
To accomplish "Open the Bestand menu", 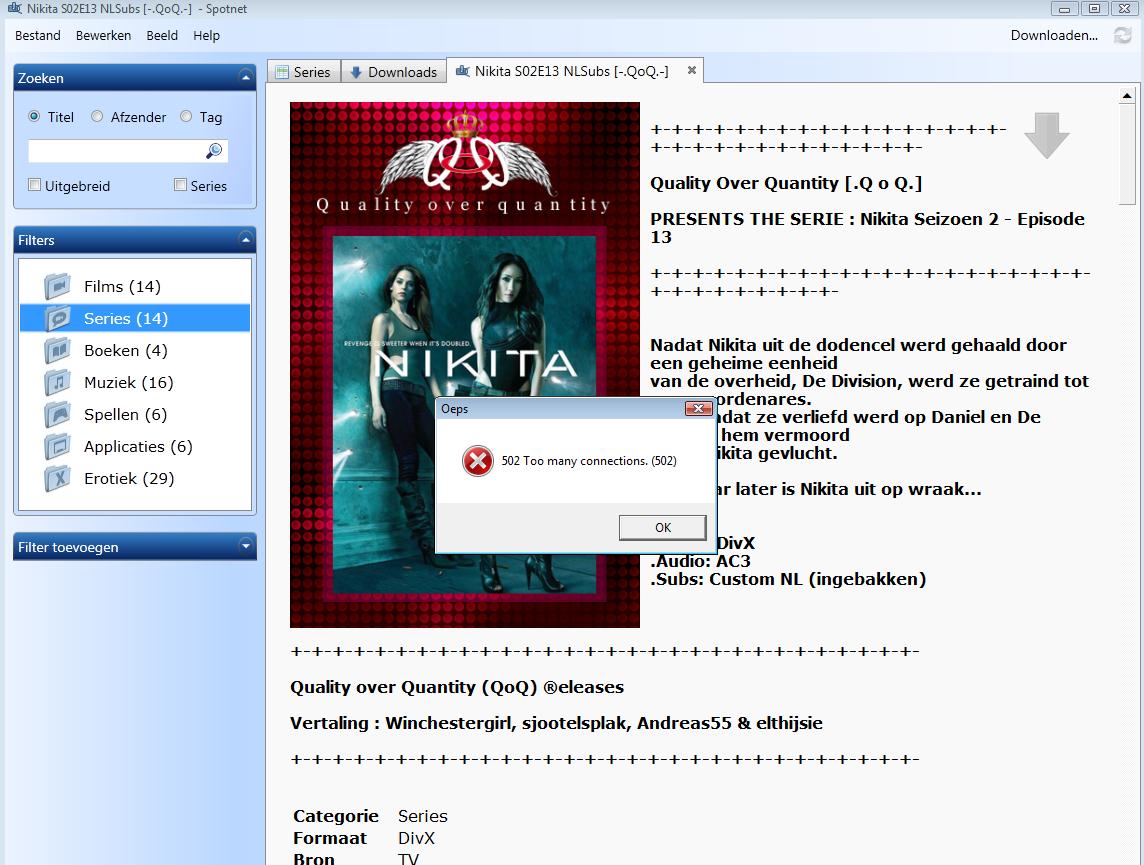I will pyautogui.click(x=38, y=35).
